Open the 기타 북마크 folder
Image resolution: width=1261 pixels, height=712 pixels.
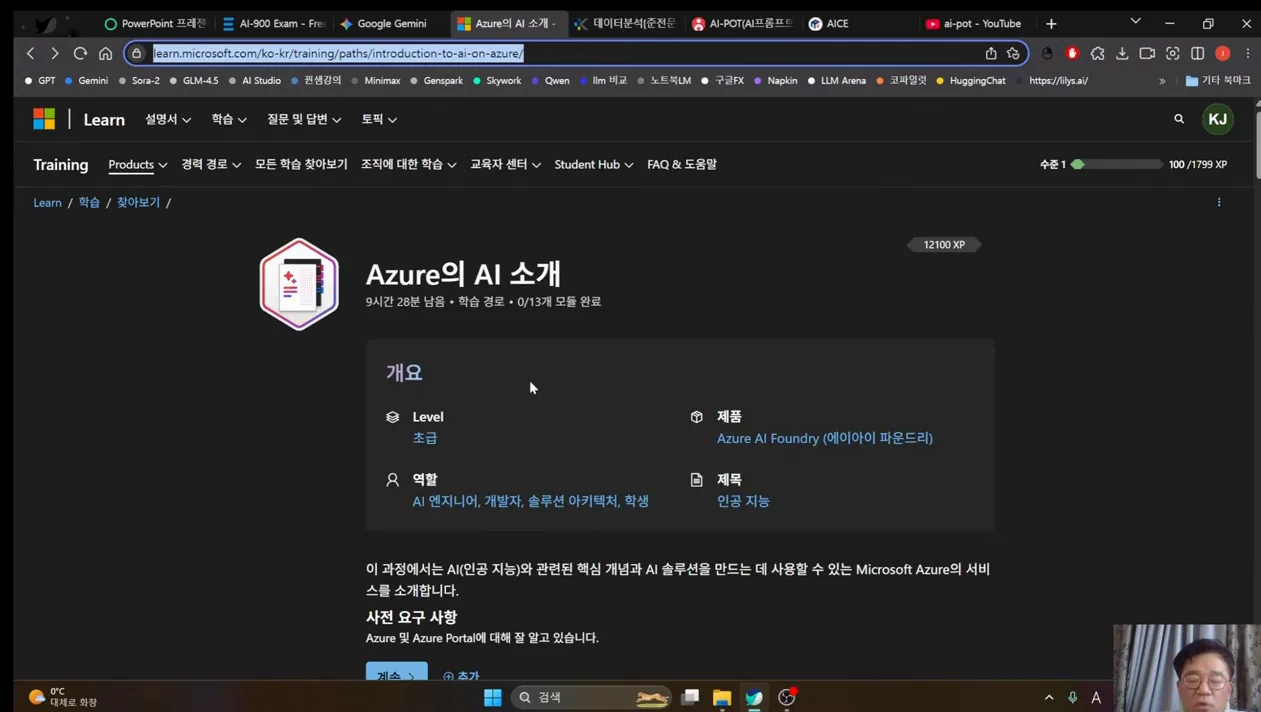(x=1217, y=81)
